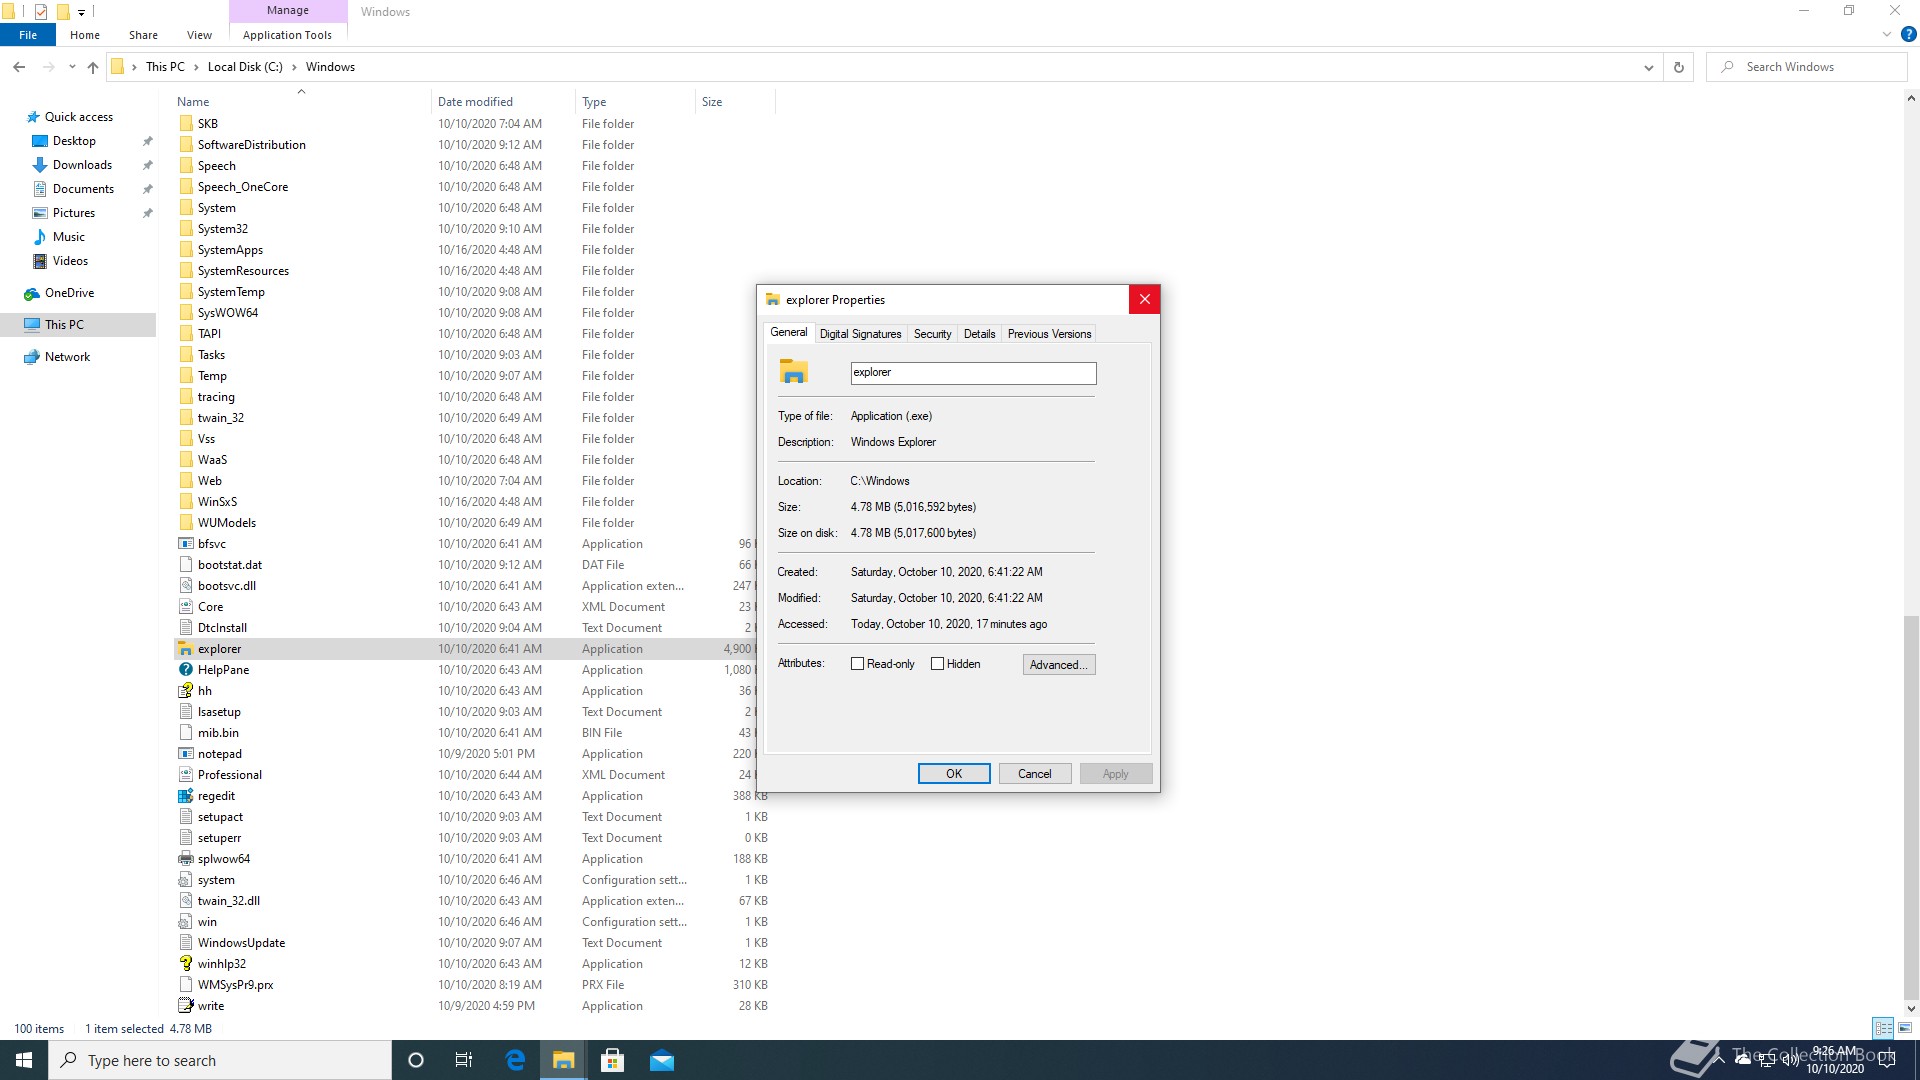Screen dimensions: 1920x1080
Task: Switch to Security tab in Properties
Action: coord(932,334)
